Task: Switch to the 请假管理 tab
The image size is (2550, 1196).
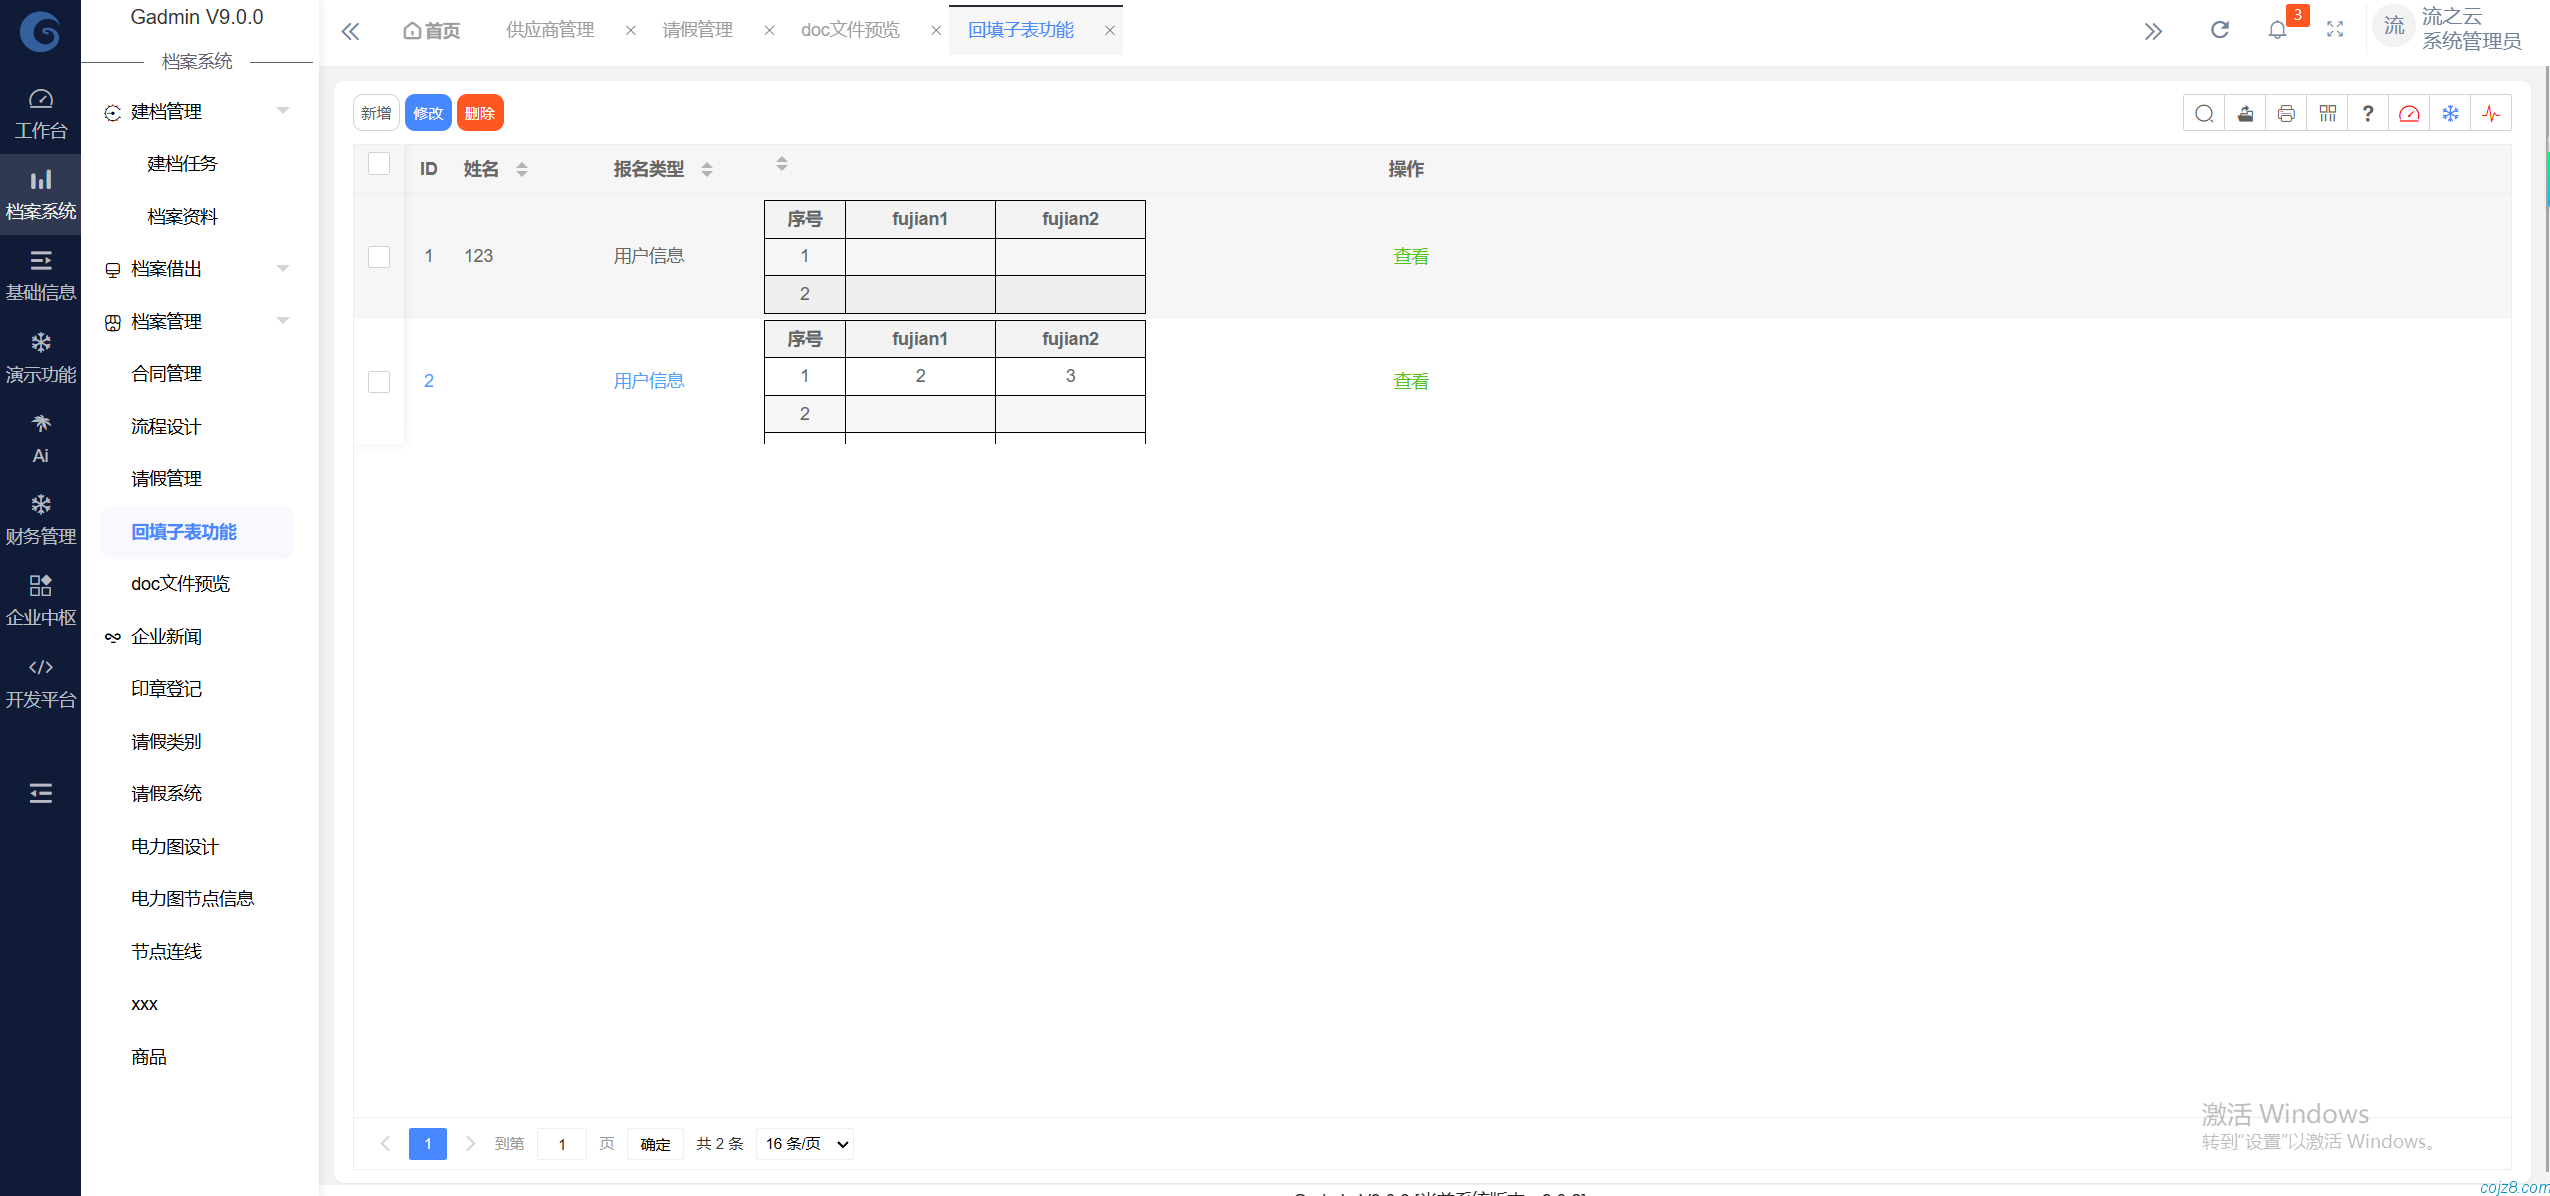Action: point(697,30)
